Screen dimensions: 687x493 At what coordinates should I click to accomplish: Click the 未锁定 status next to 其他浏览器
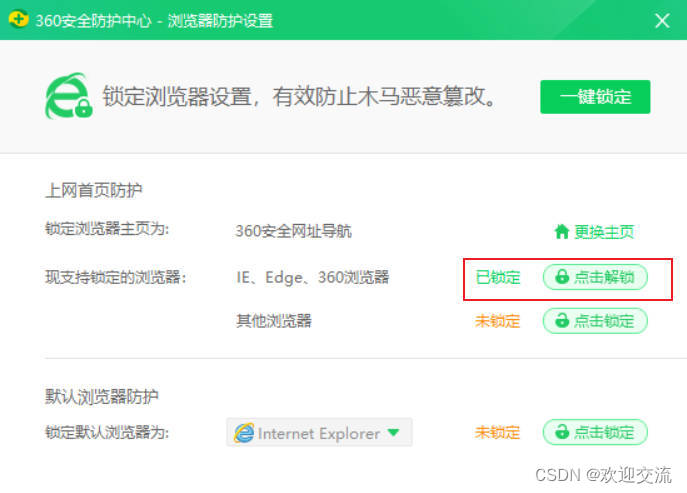tap(497, 321)
